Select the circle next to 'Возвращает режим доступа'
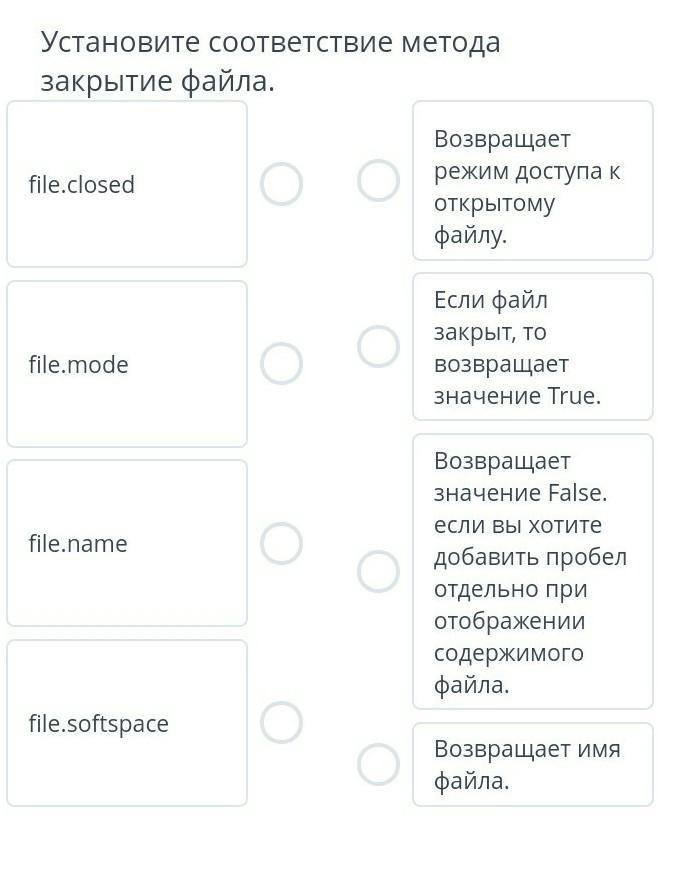The width and height of the screenshot is (673, 877). (x=378, y=181)
